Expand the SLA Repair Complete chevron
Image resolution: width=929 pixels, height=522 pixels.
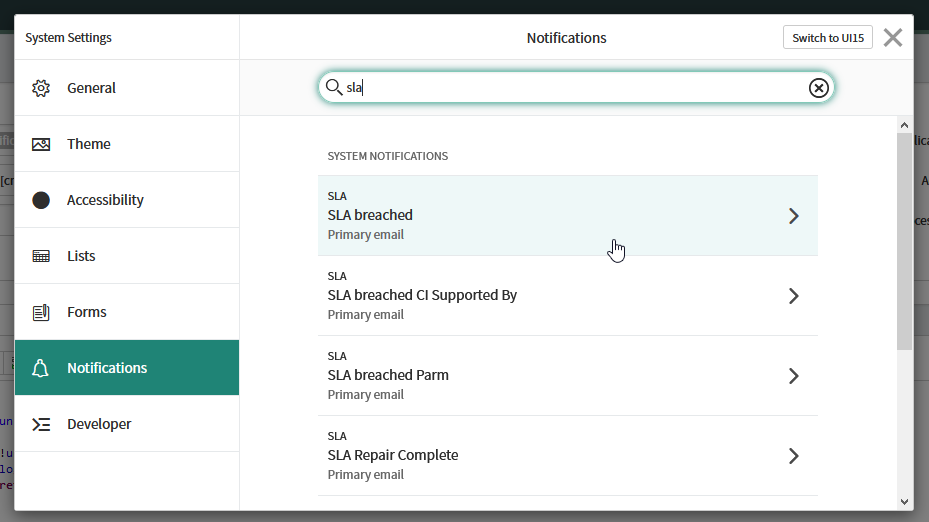794,456
